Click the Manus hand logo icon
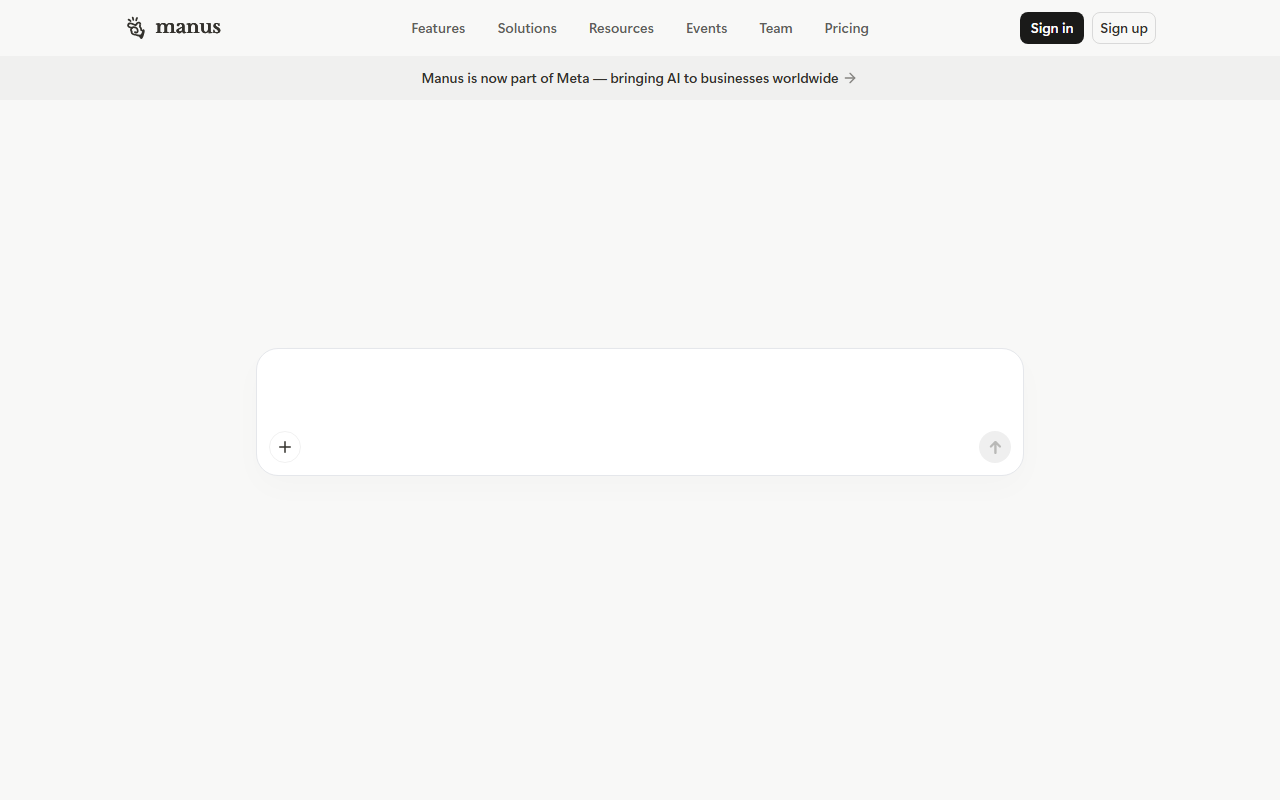Screen dimensions: 1280x800 [x=136, y=28]
